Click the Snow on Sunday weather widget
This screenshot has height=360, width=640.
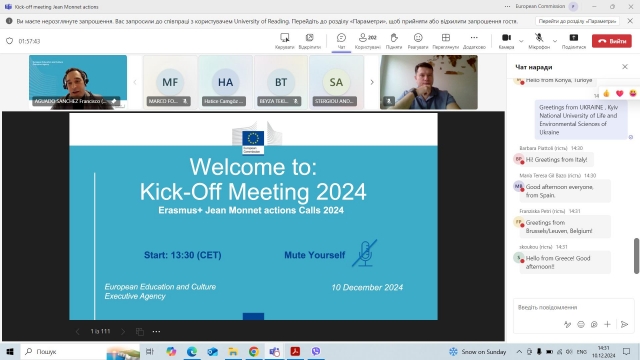[x=478, y=351]
